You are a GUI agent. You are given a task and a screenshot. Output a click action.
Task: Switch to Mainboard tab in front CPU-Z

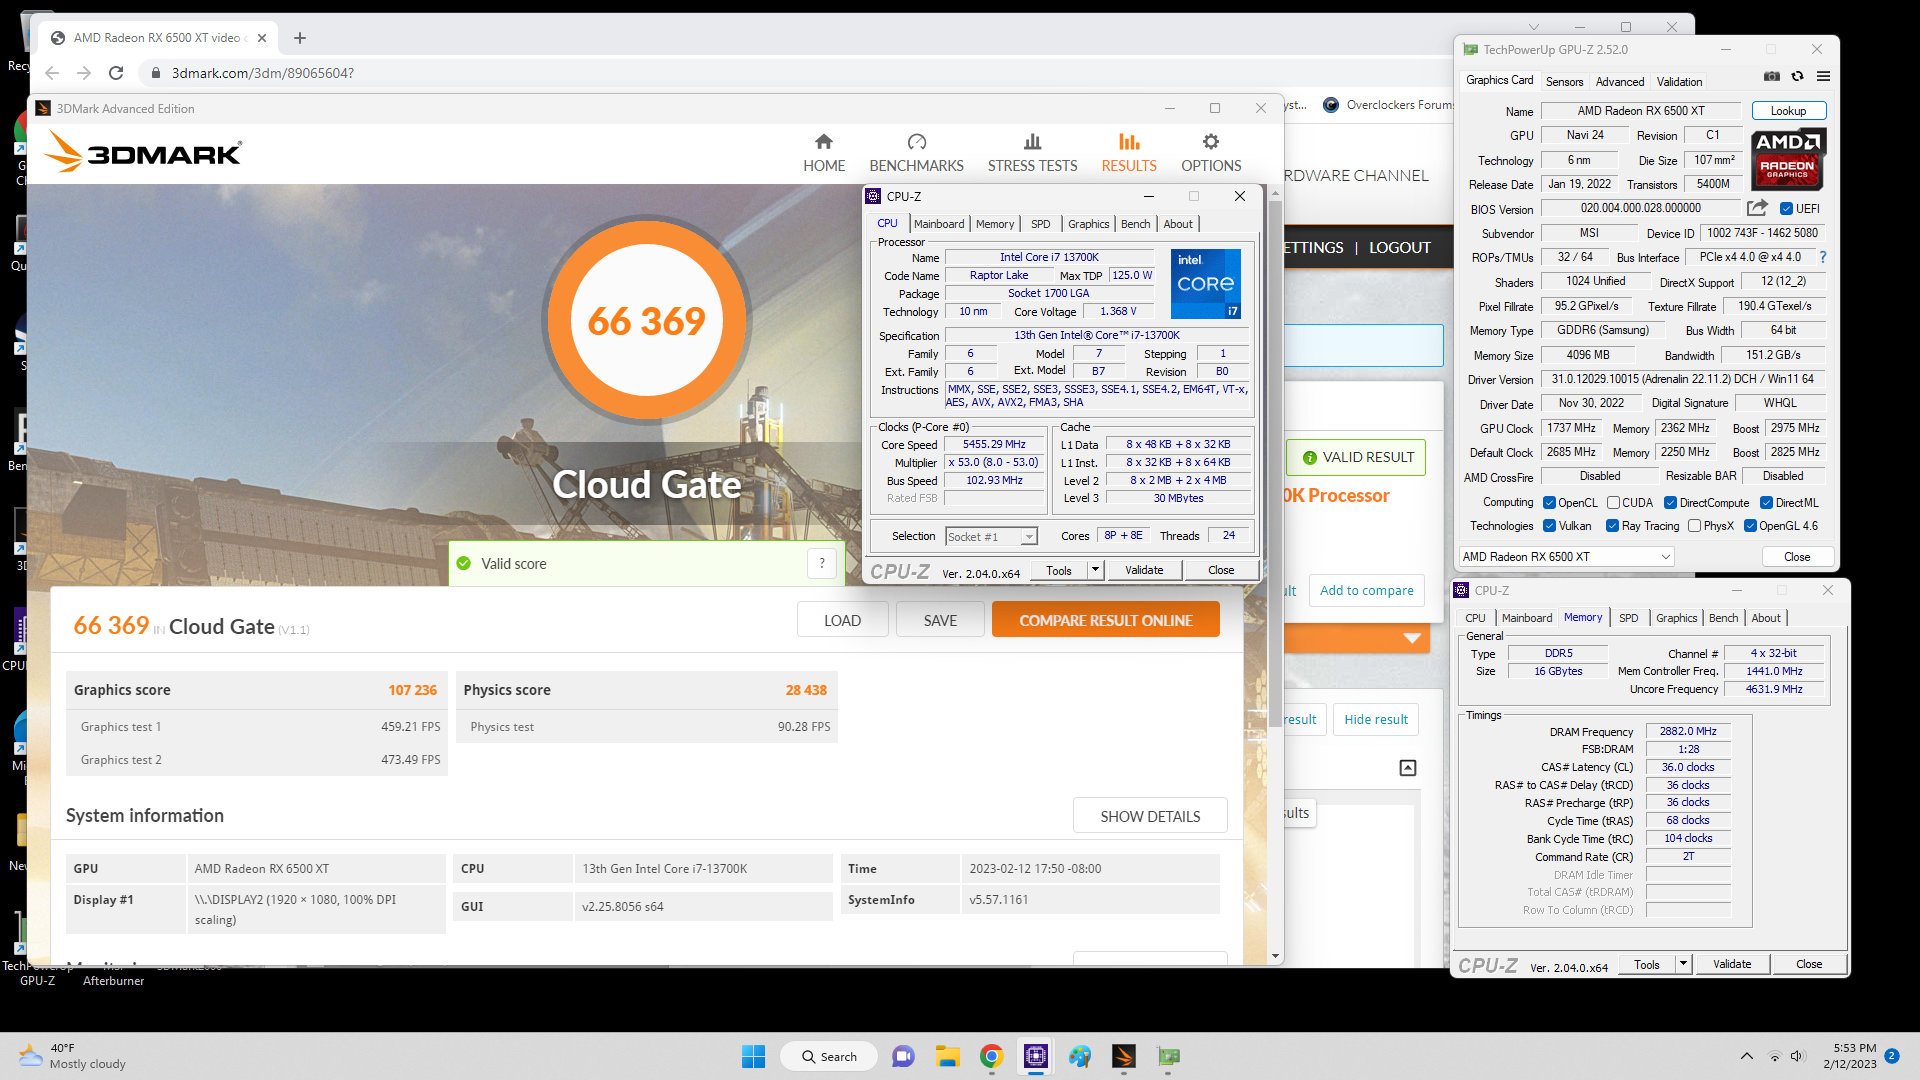click(939, 224)
